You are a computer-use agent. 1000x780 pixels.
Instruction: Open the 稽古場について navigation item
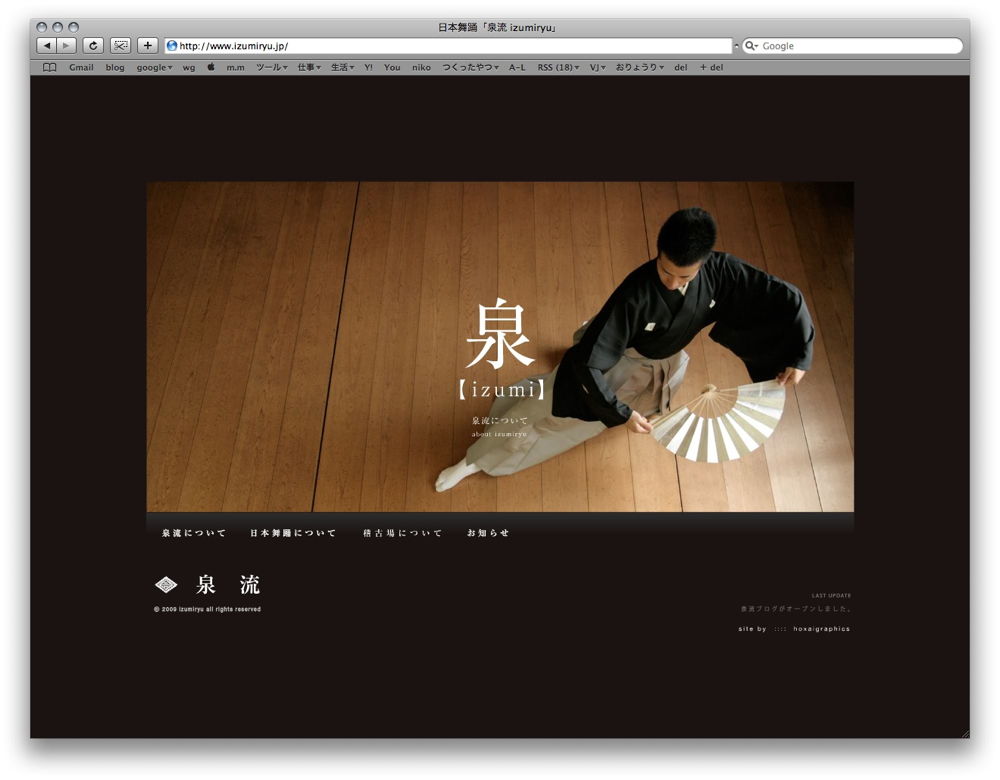[x=402, y=533]
